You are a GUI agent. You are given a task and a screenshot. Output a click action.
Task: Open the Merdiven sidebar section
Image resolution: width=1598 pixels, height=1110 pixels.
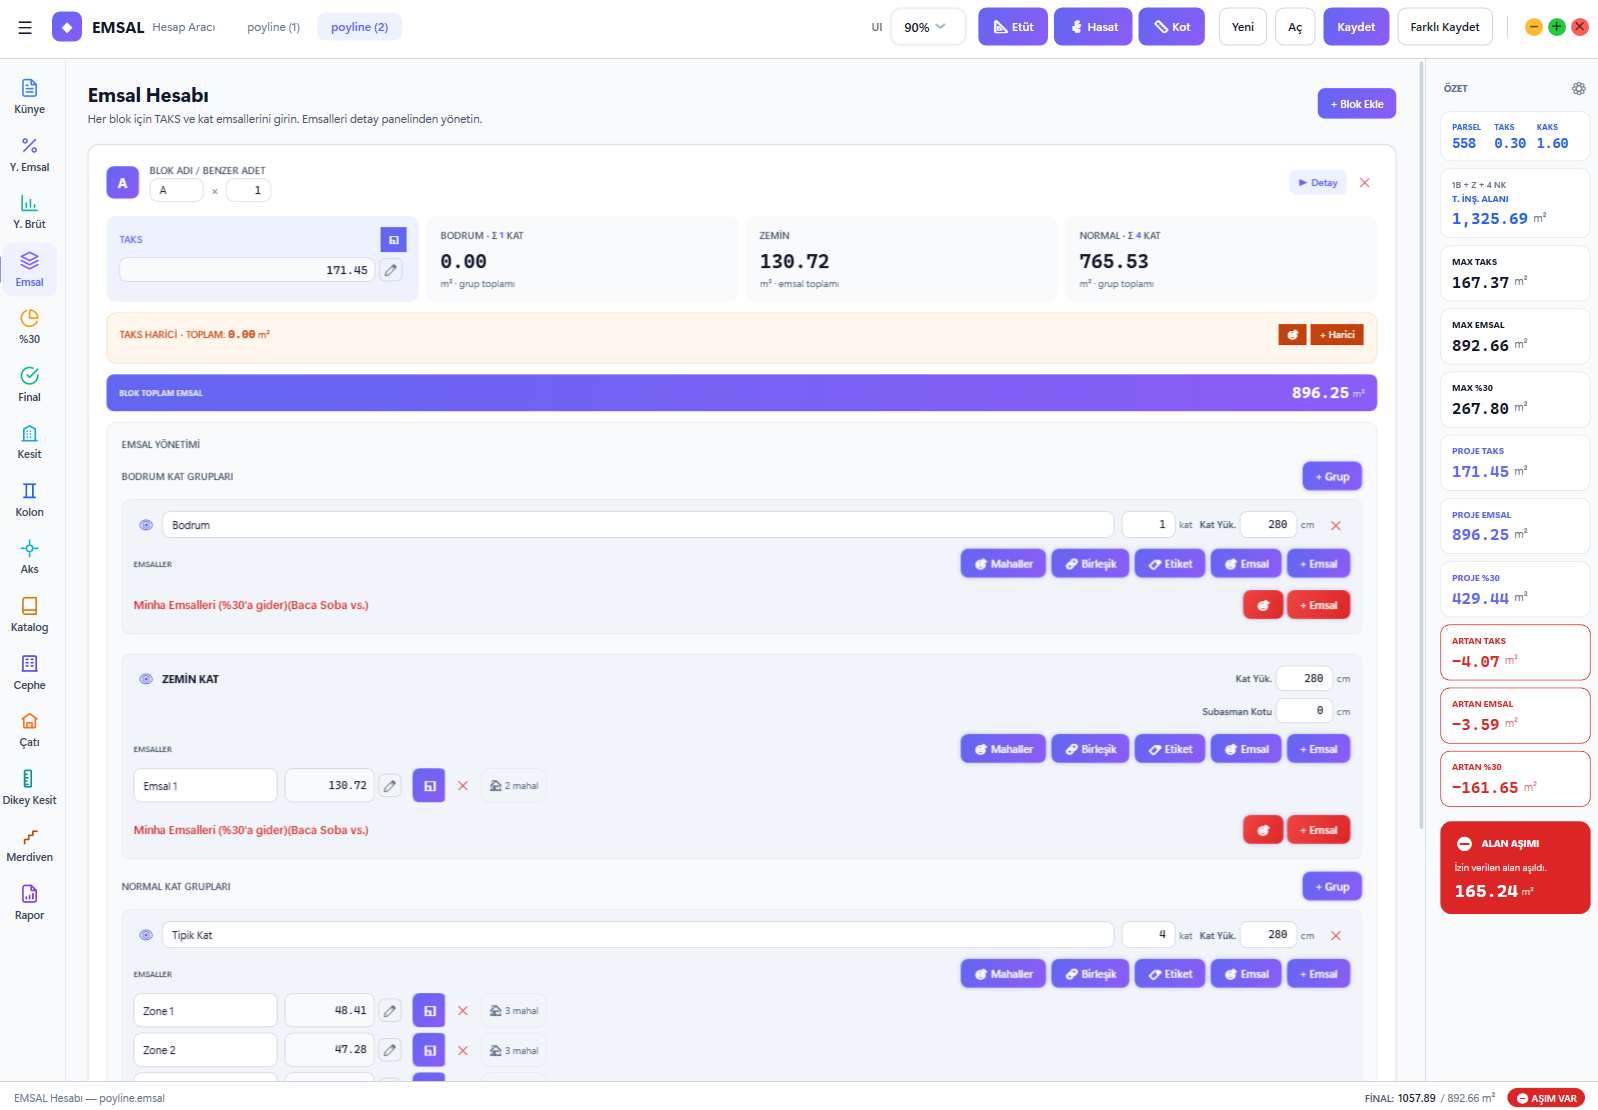(x=29, y=845)
